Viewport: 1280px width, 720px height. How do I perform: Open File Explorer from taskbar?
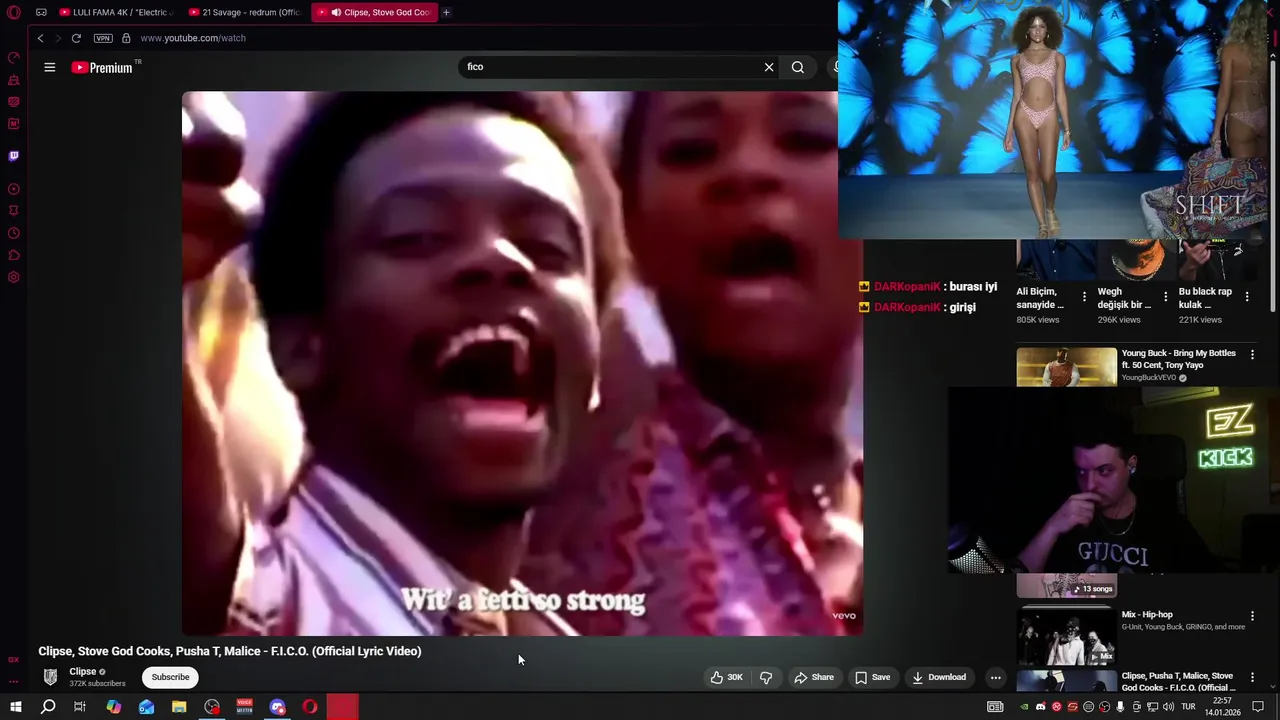point(179,707)
